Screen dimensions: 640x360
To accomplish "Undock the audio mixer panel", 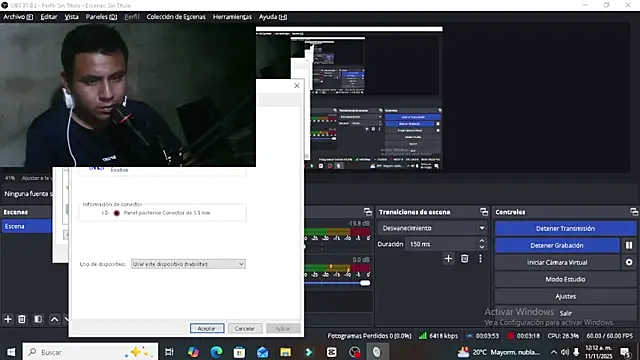I will pyautogui.click(x=368, y=212).
